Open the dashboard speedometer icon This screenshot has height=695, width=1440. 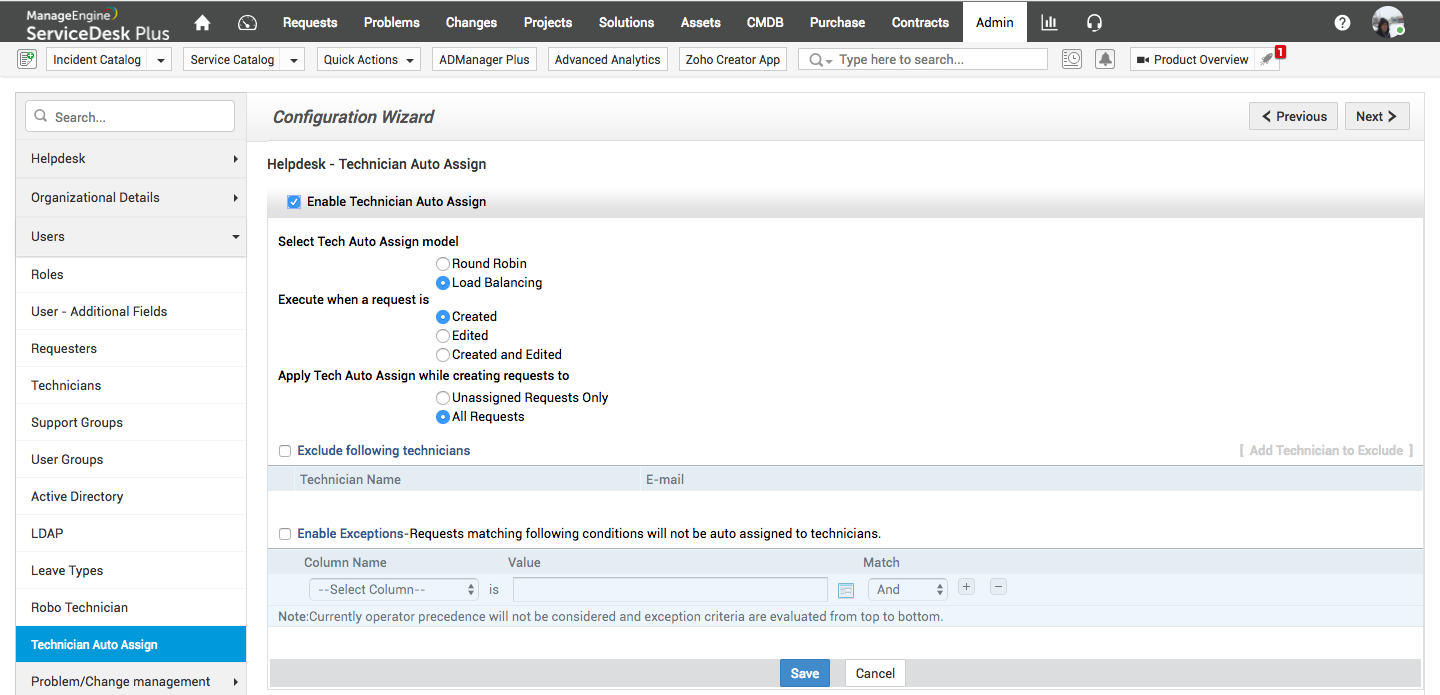(x=247, y=22)
